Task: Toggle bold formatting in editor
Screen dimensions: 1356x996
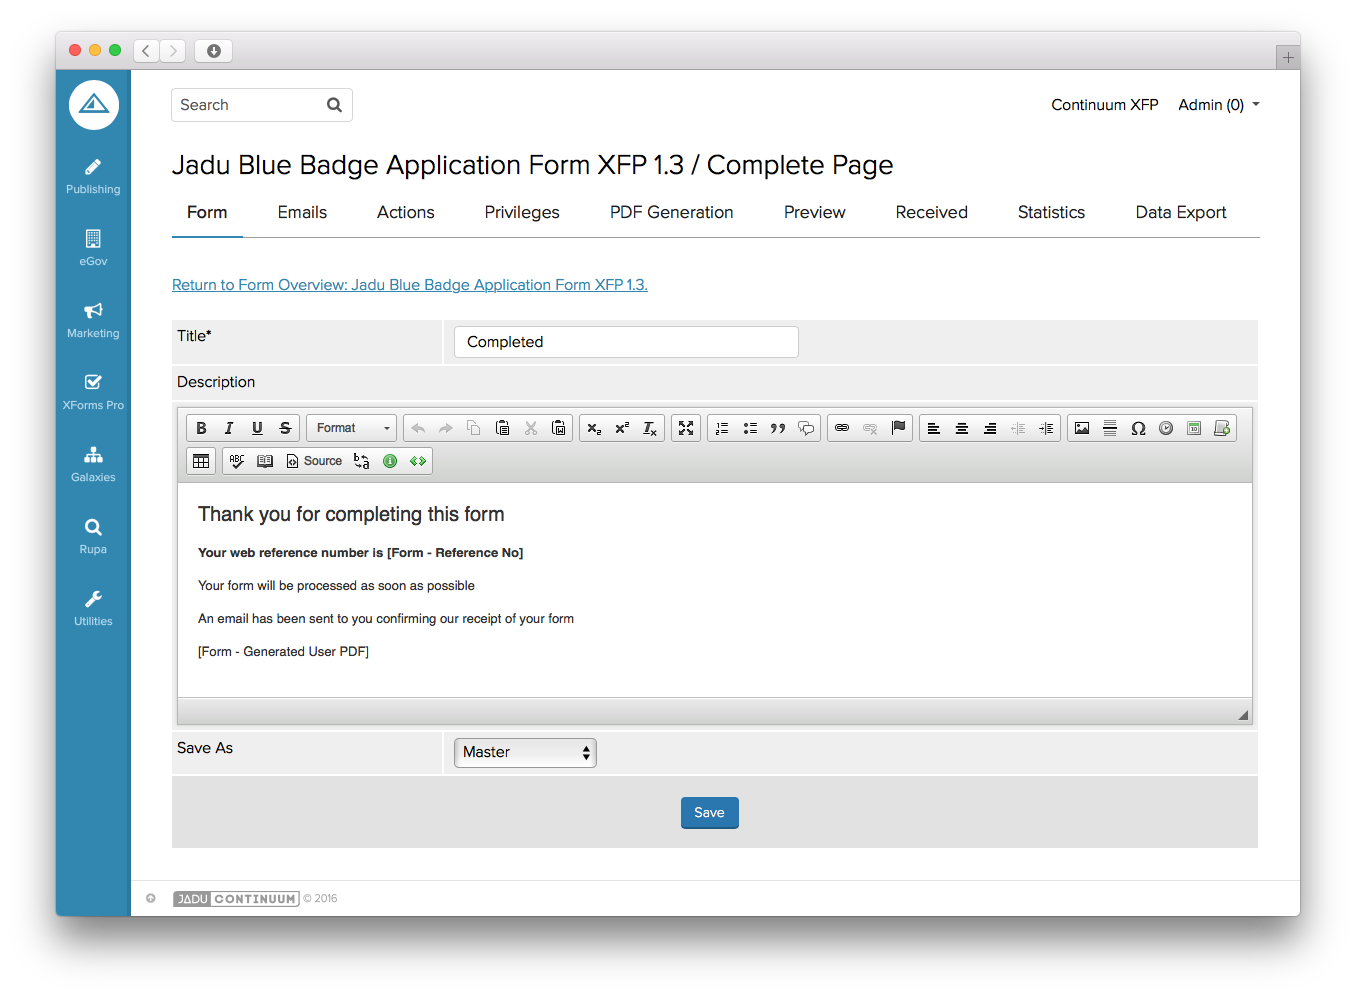Action: 201,428
